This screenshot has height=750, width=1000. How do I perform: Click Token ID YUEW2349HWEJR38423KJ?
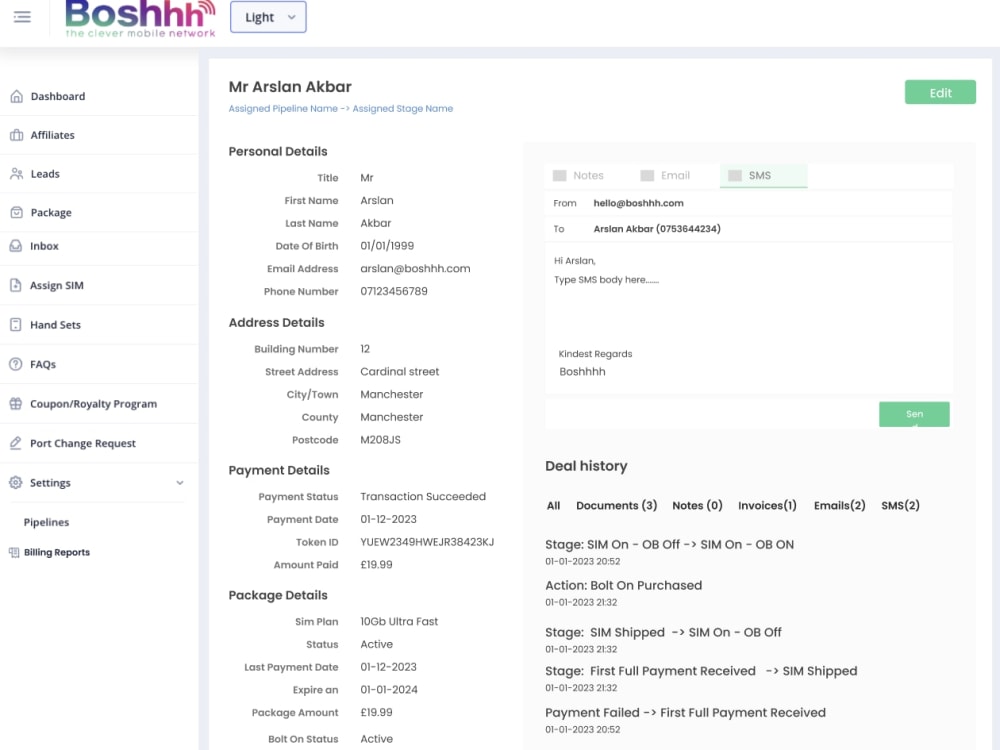point(427,542)
